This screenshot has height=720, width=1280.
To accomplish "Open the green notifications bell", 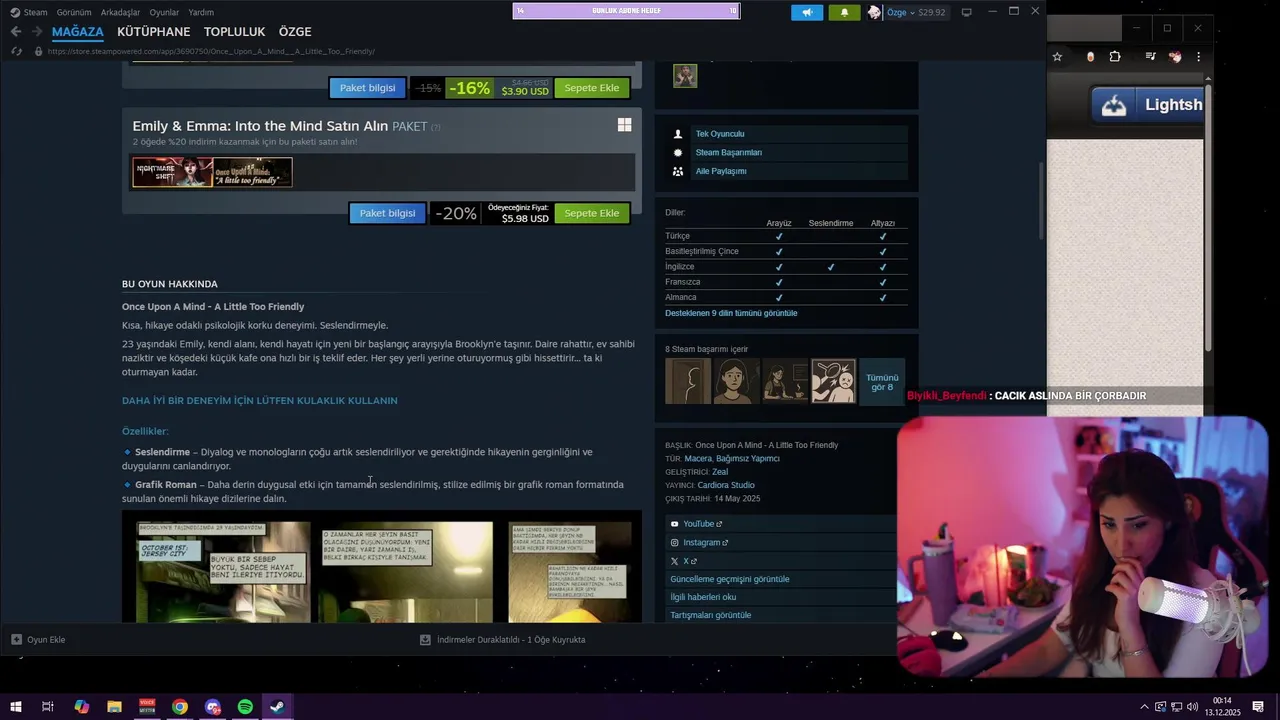I will click(844, 12).
